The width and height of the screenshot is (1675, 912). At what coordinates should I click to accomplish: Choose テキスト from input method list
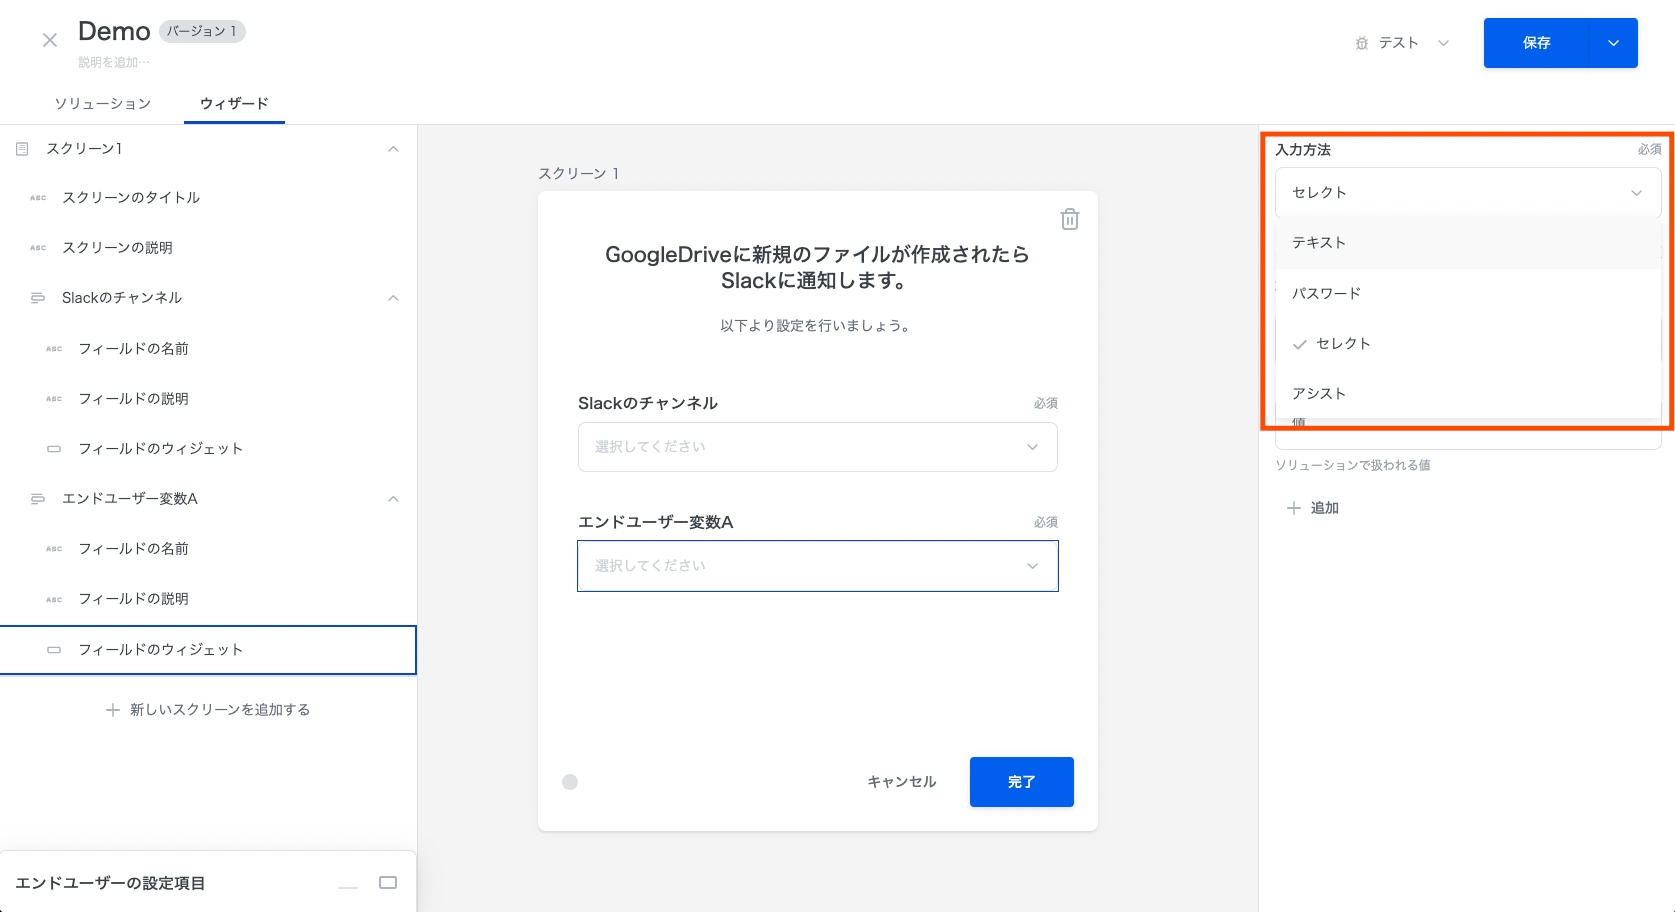[1319, 243]
